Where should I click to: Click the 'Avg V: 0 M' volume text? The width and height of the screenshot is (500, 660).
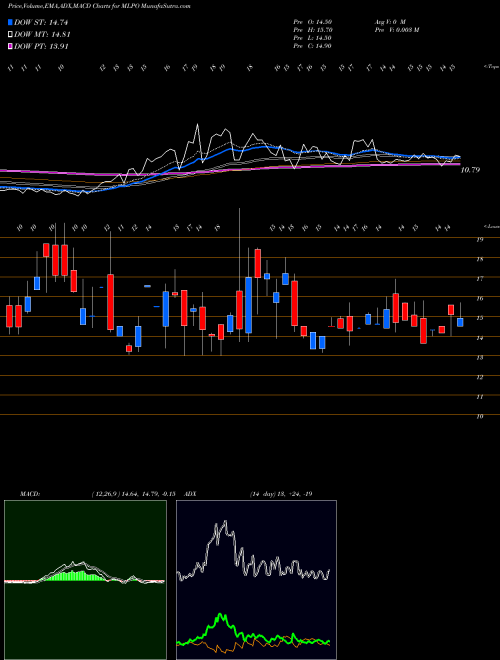[x=389, y=22]
